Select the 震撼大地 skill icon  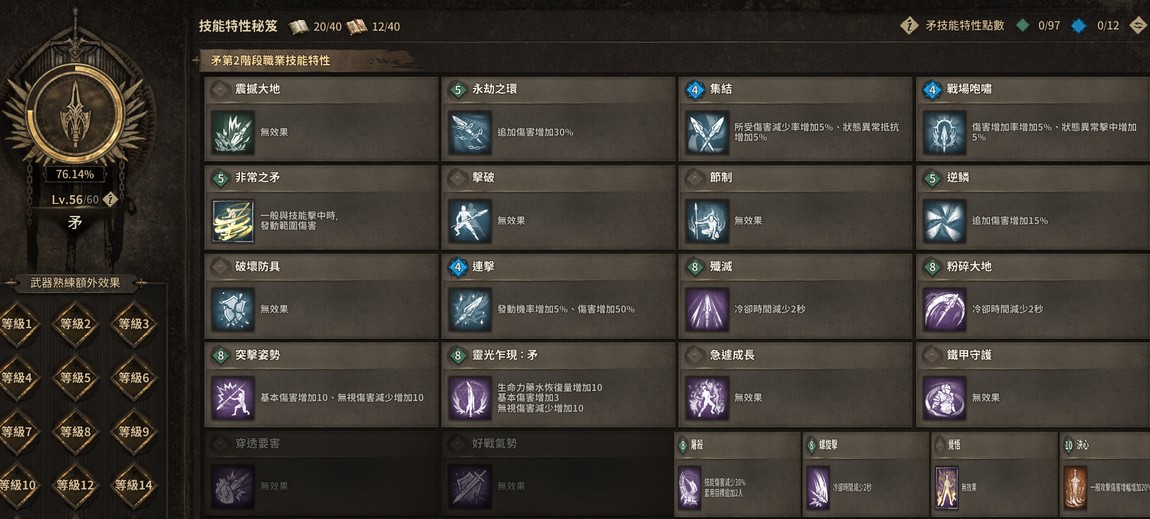click(x=233, y=132)
